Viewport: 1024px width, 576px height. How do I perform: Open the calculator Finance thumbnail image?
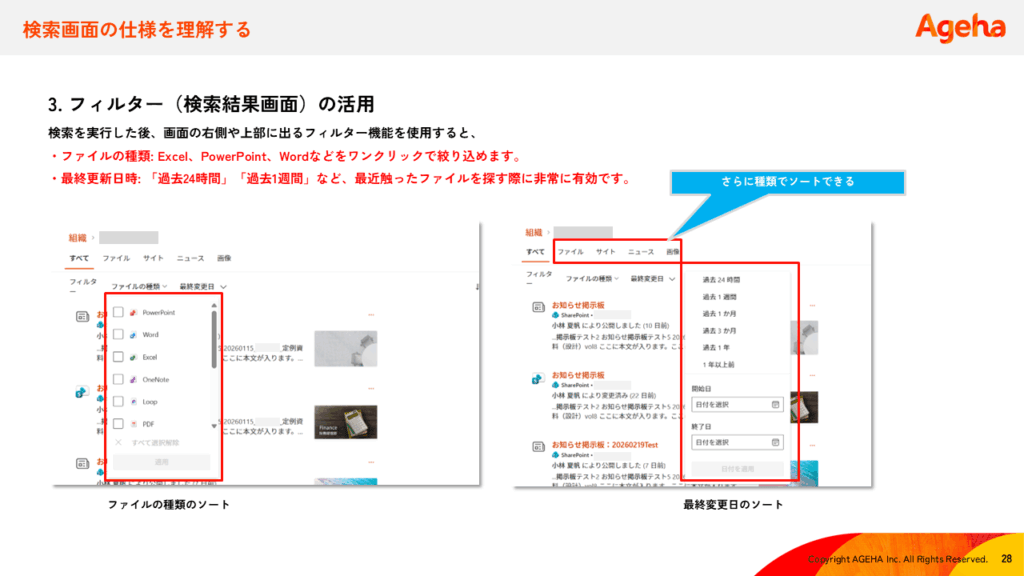(x=337, y=424)
